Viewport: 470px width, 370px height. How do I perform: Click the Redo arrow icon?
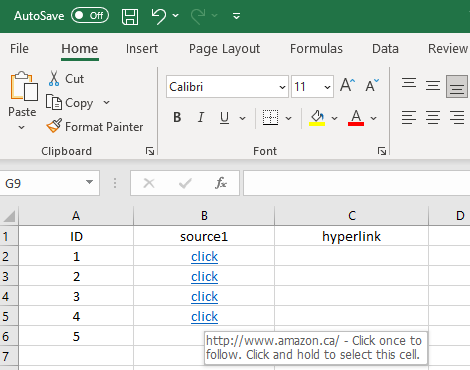coord(198,16)
